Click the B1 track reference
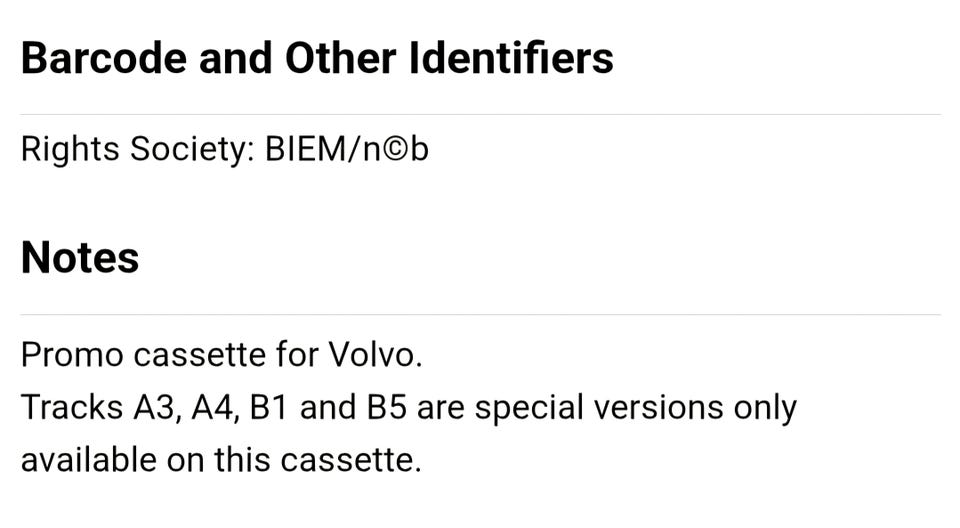960x528 pixels. pos(269,407)
